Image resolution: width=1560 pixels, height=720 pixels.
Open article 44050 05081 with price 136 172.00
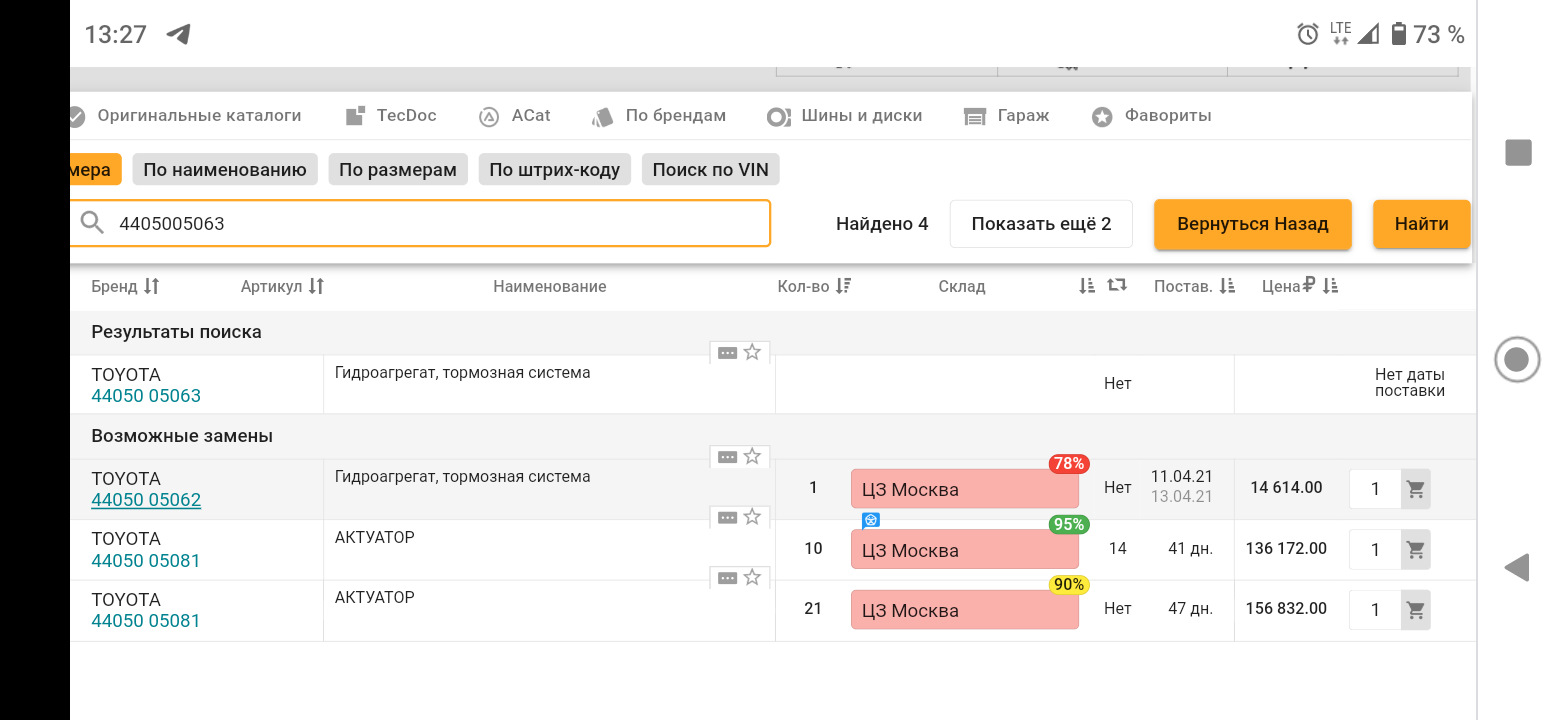click(146, 561)
